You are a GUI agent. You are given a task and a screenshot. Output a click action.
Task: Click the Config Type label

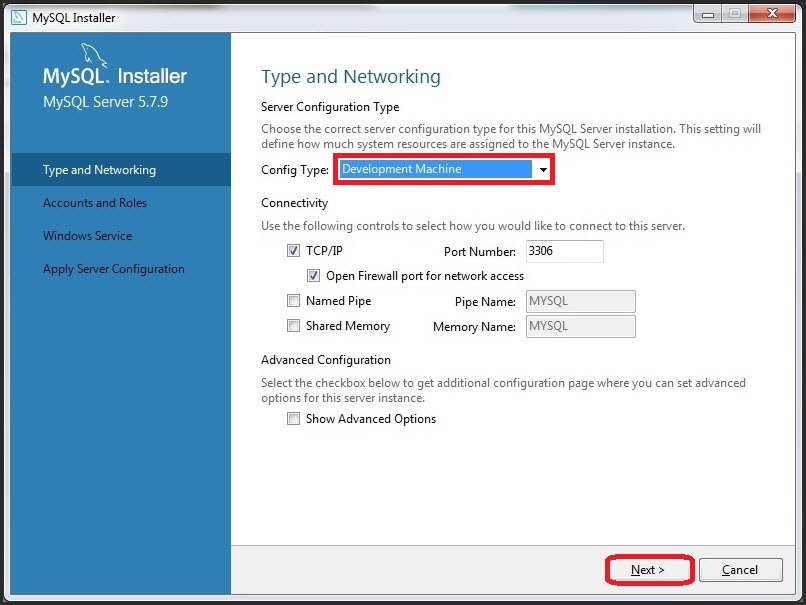click(x=295, y=170)
